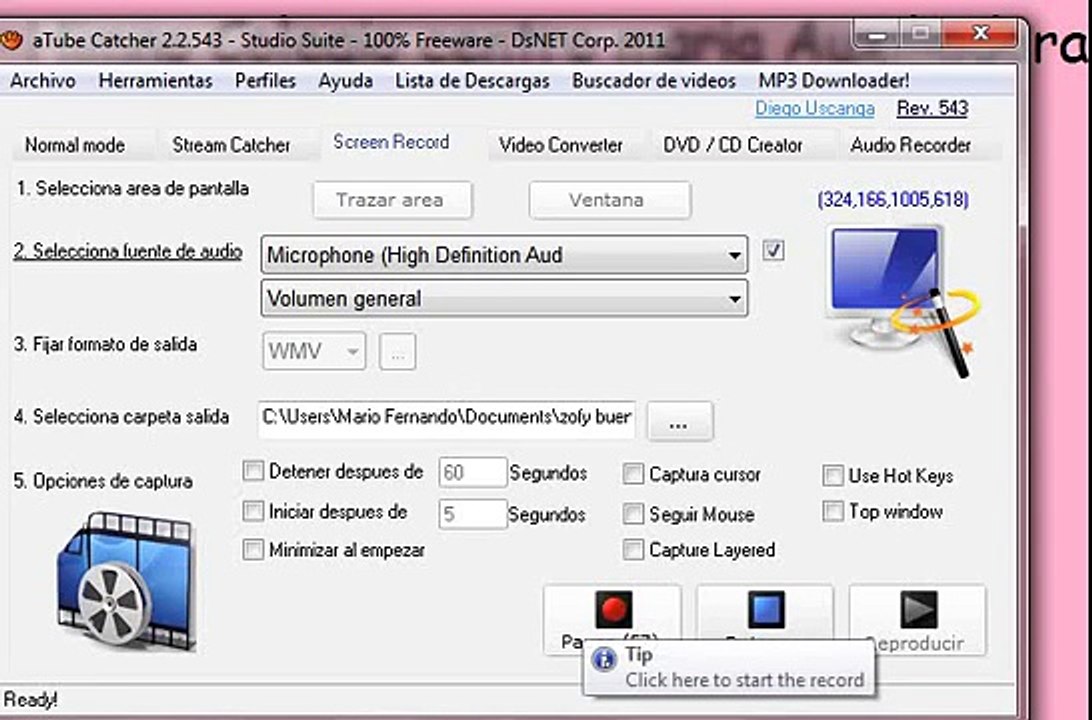Screen dimensions: 1092x720
Task: Click the blue stop button icon
Action: pyautogui.click(x=766, y=609)
